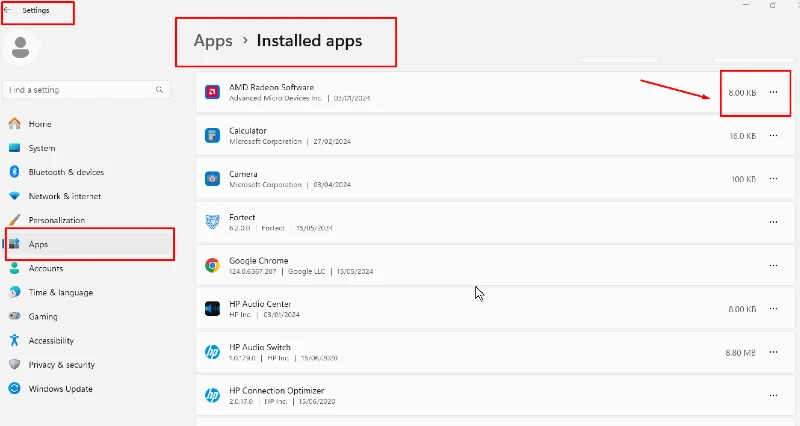The height and width of the screenshot is (426, 800).
Task: Click the Fortect shield icon
Action: click(x=212, y=222)
